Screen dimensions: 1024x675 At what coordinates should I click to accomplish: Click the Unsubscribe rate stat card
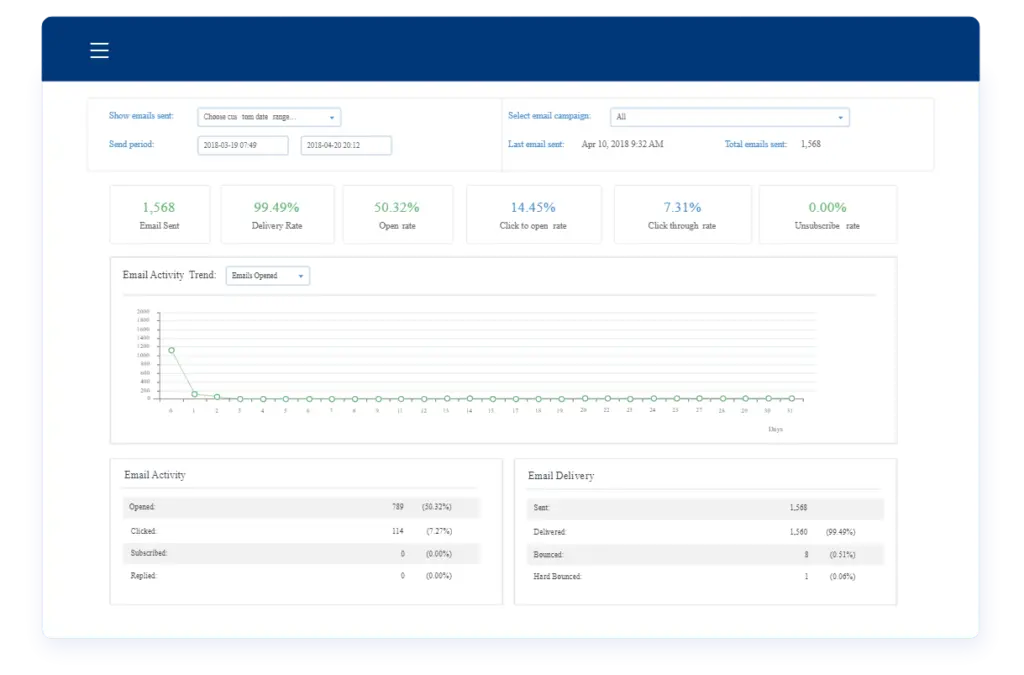click(827, 215)
